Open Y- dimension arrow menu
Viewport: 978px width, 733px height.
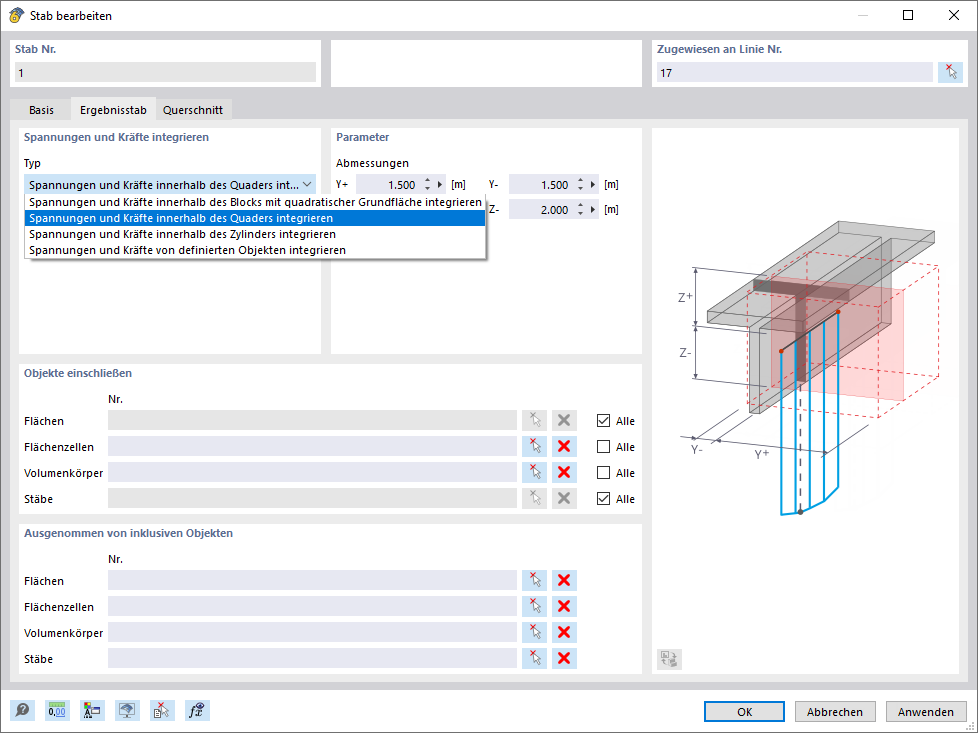click(593, 185)
